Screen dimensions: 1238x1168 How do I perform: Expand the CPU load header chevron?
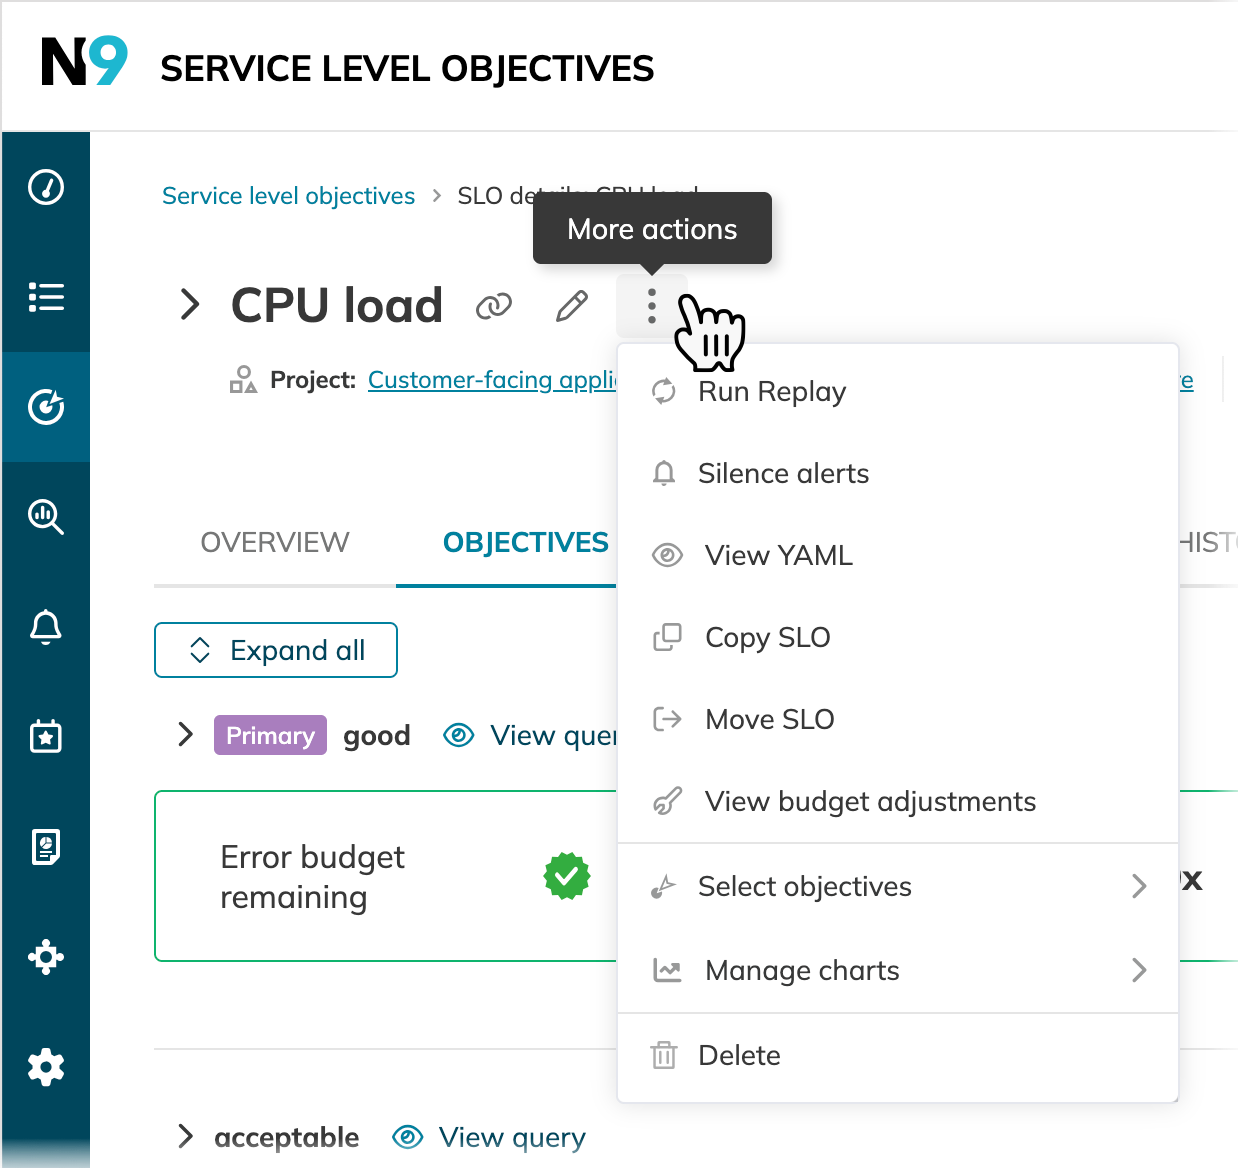point(189,305)
